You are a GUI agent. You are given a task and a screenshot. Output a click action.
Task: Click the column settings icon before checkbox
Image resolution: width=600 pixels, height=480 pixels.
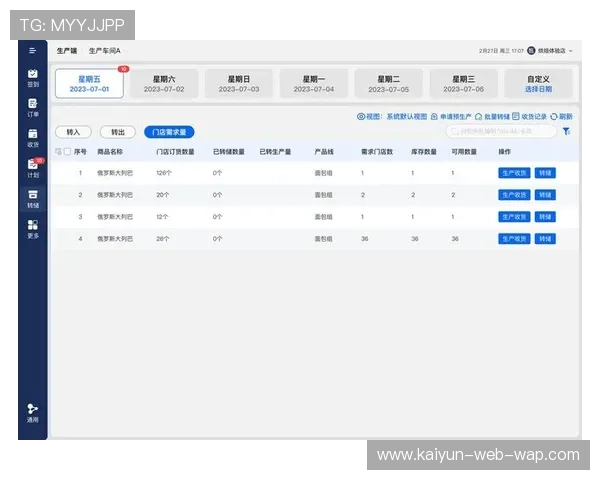58,152
